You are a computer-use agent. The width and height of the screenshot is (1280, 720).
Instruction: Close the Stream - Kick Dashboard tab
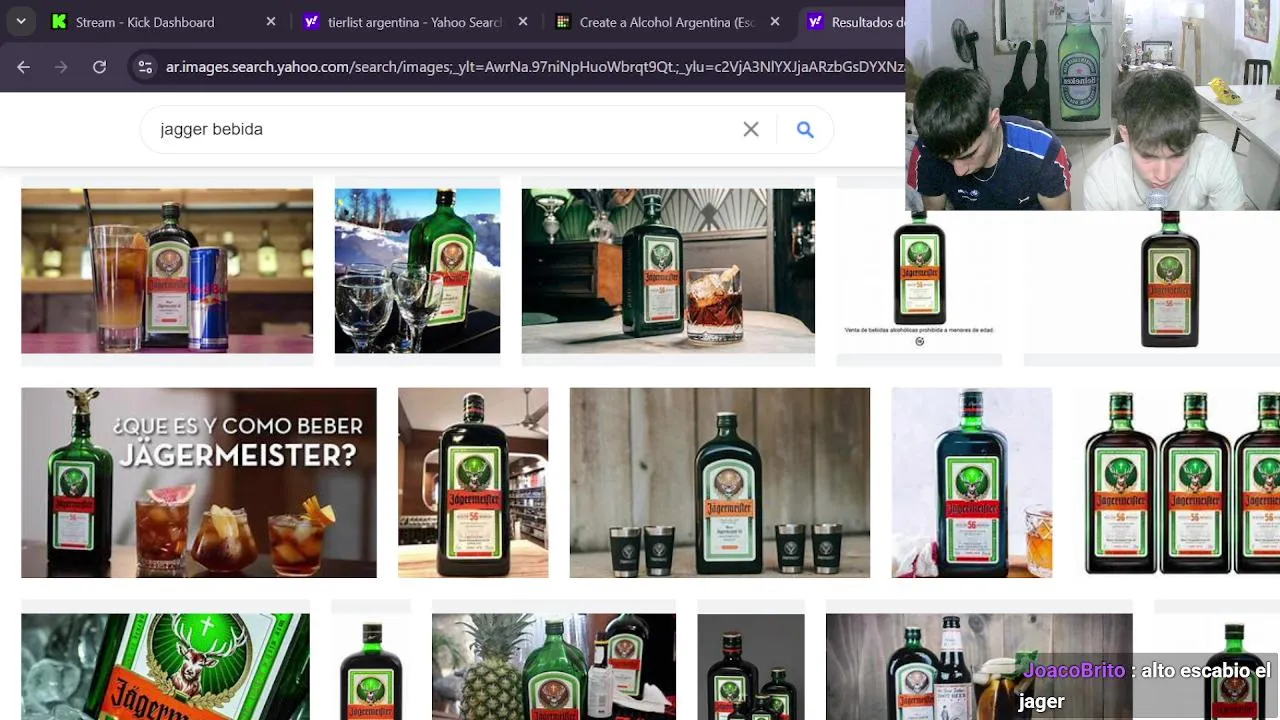pyautogui.click(x=270, y=21)
